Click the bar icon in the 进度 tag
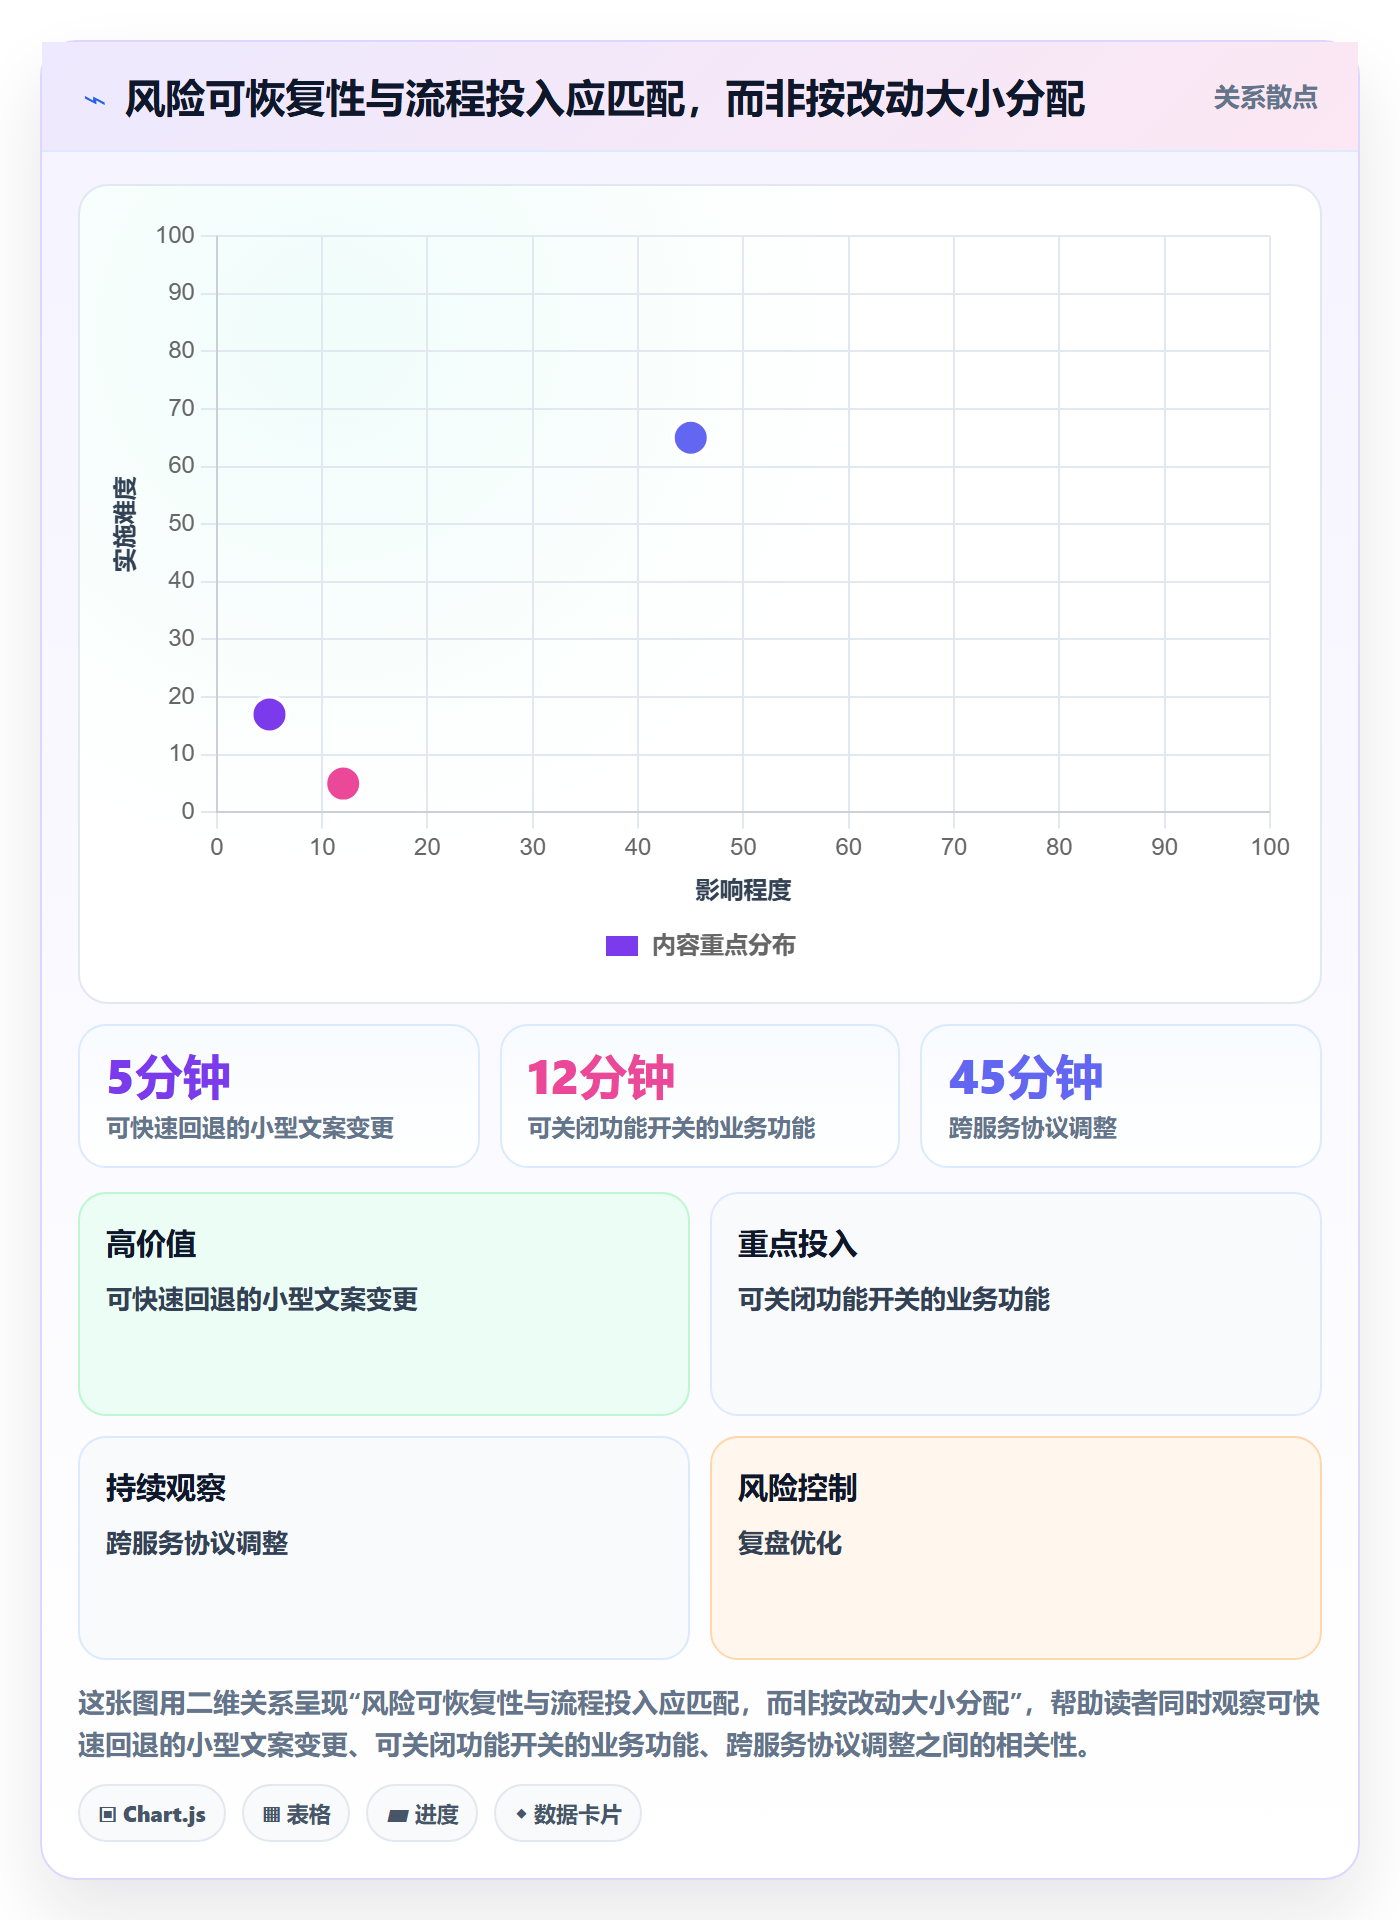This screenshot has width=1400, height=1920. (397, 1816)
